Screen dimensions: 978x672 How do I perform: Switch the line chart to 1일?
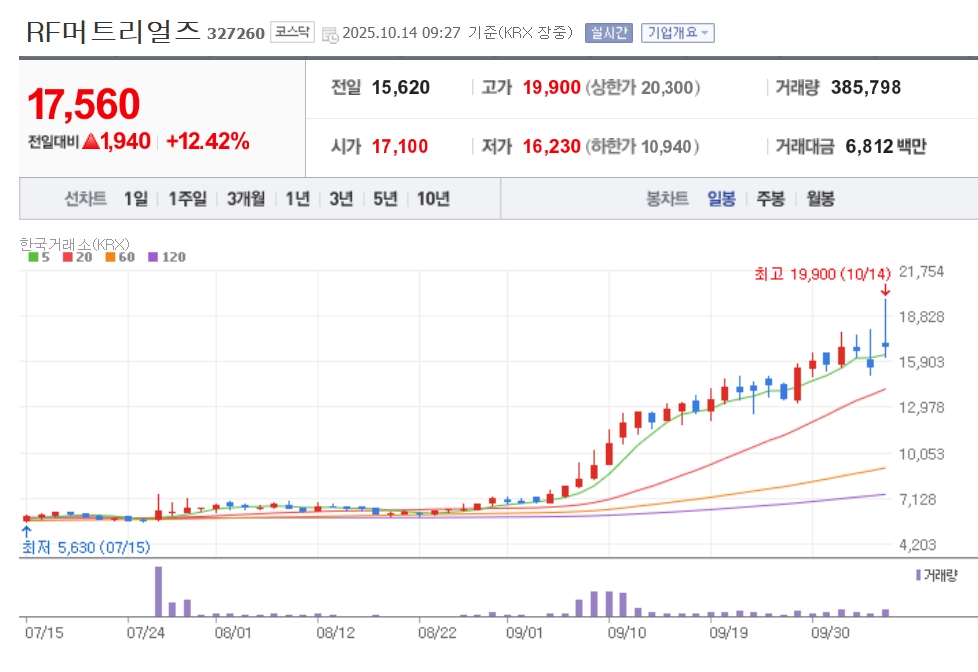coord(135,199)
